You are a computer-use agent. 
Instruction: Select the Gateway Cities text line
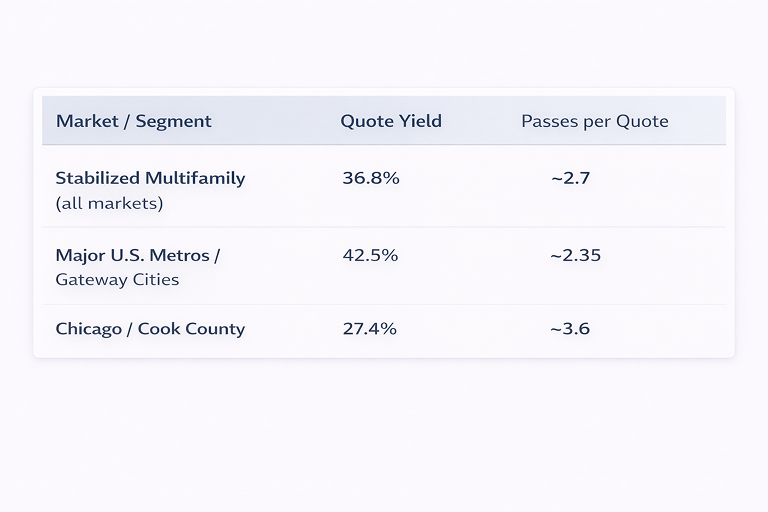[117, 279]
